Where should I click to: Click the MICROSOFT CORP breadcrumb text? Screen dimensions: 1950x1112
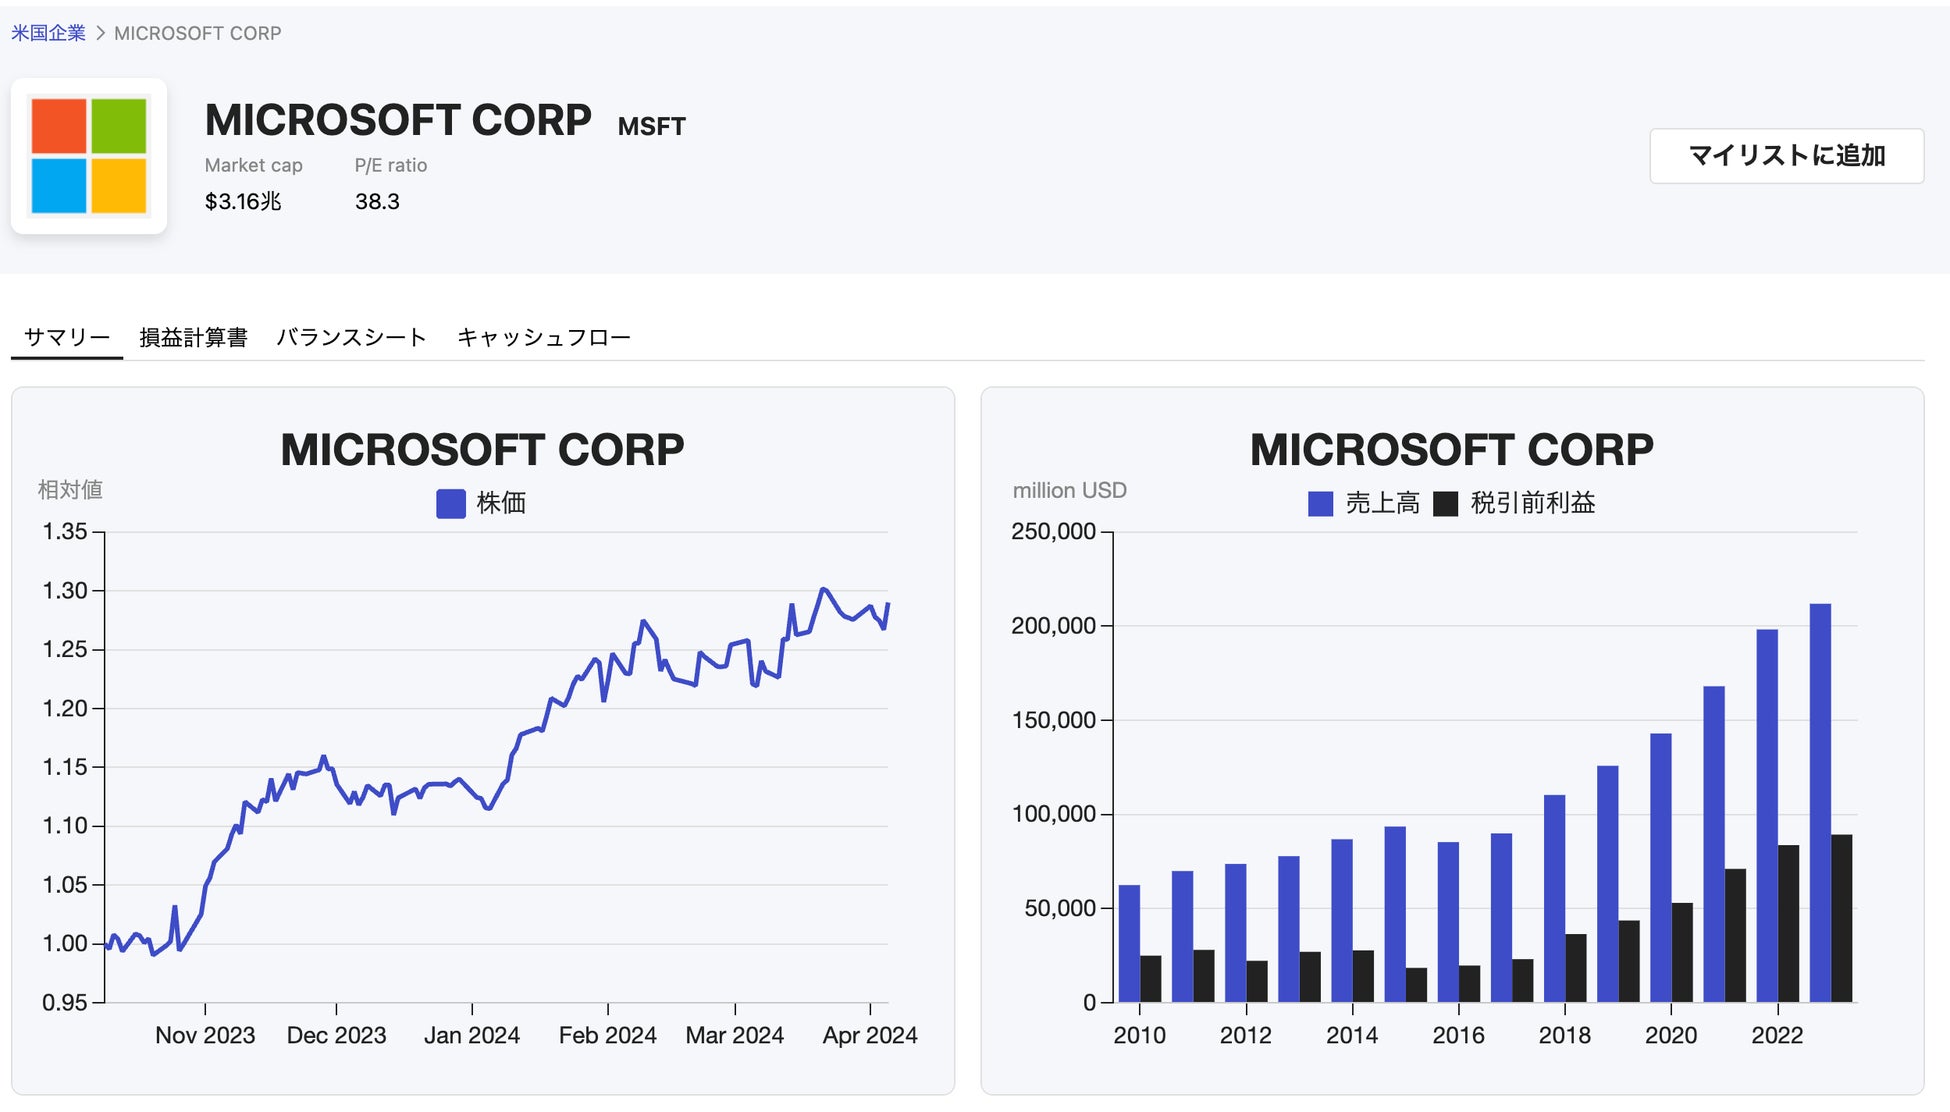[197, 33]
